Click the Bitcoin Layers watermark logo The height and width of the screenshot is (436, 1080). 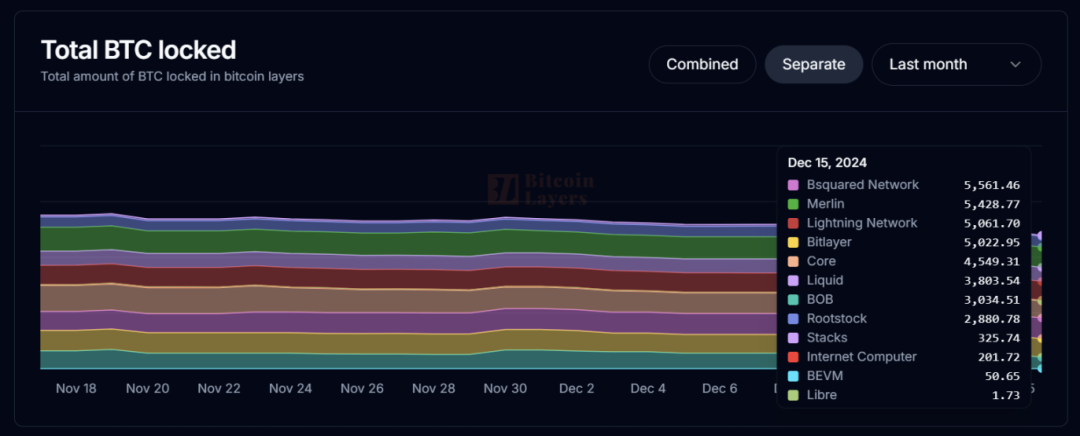pos(540,188)
